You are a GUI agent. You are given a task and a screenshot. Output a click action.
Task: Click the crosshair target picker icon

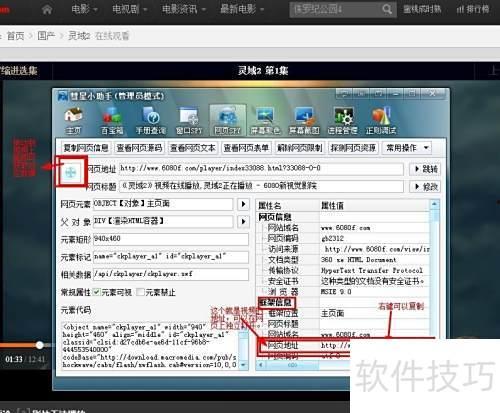point(71,172)
